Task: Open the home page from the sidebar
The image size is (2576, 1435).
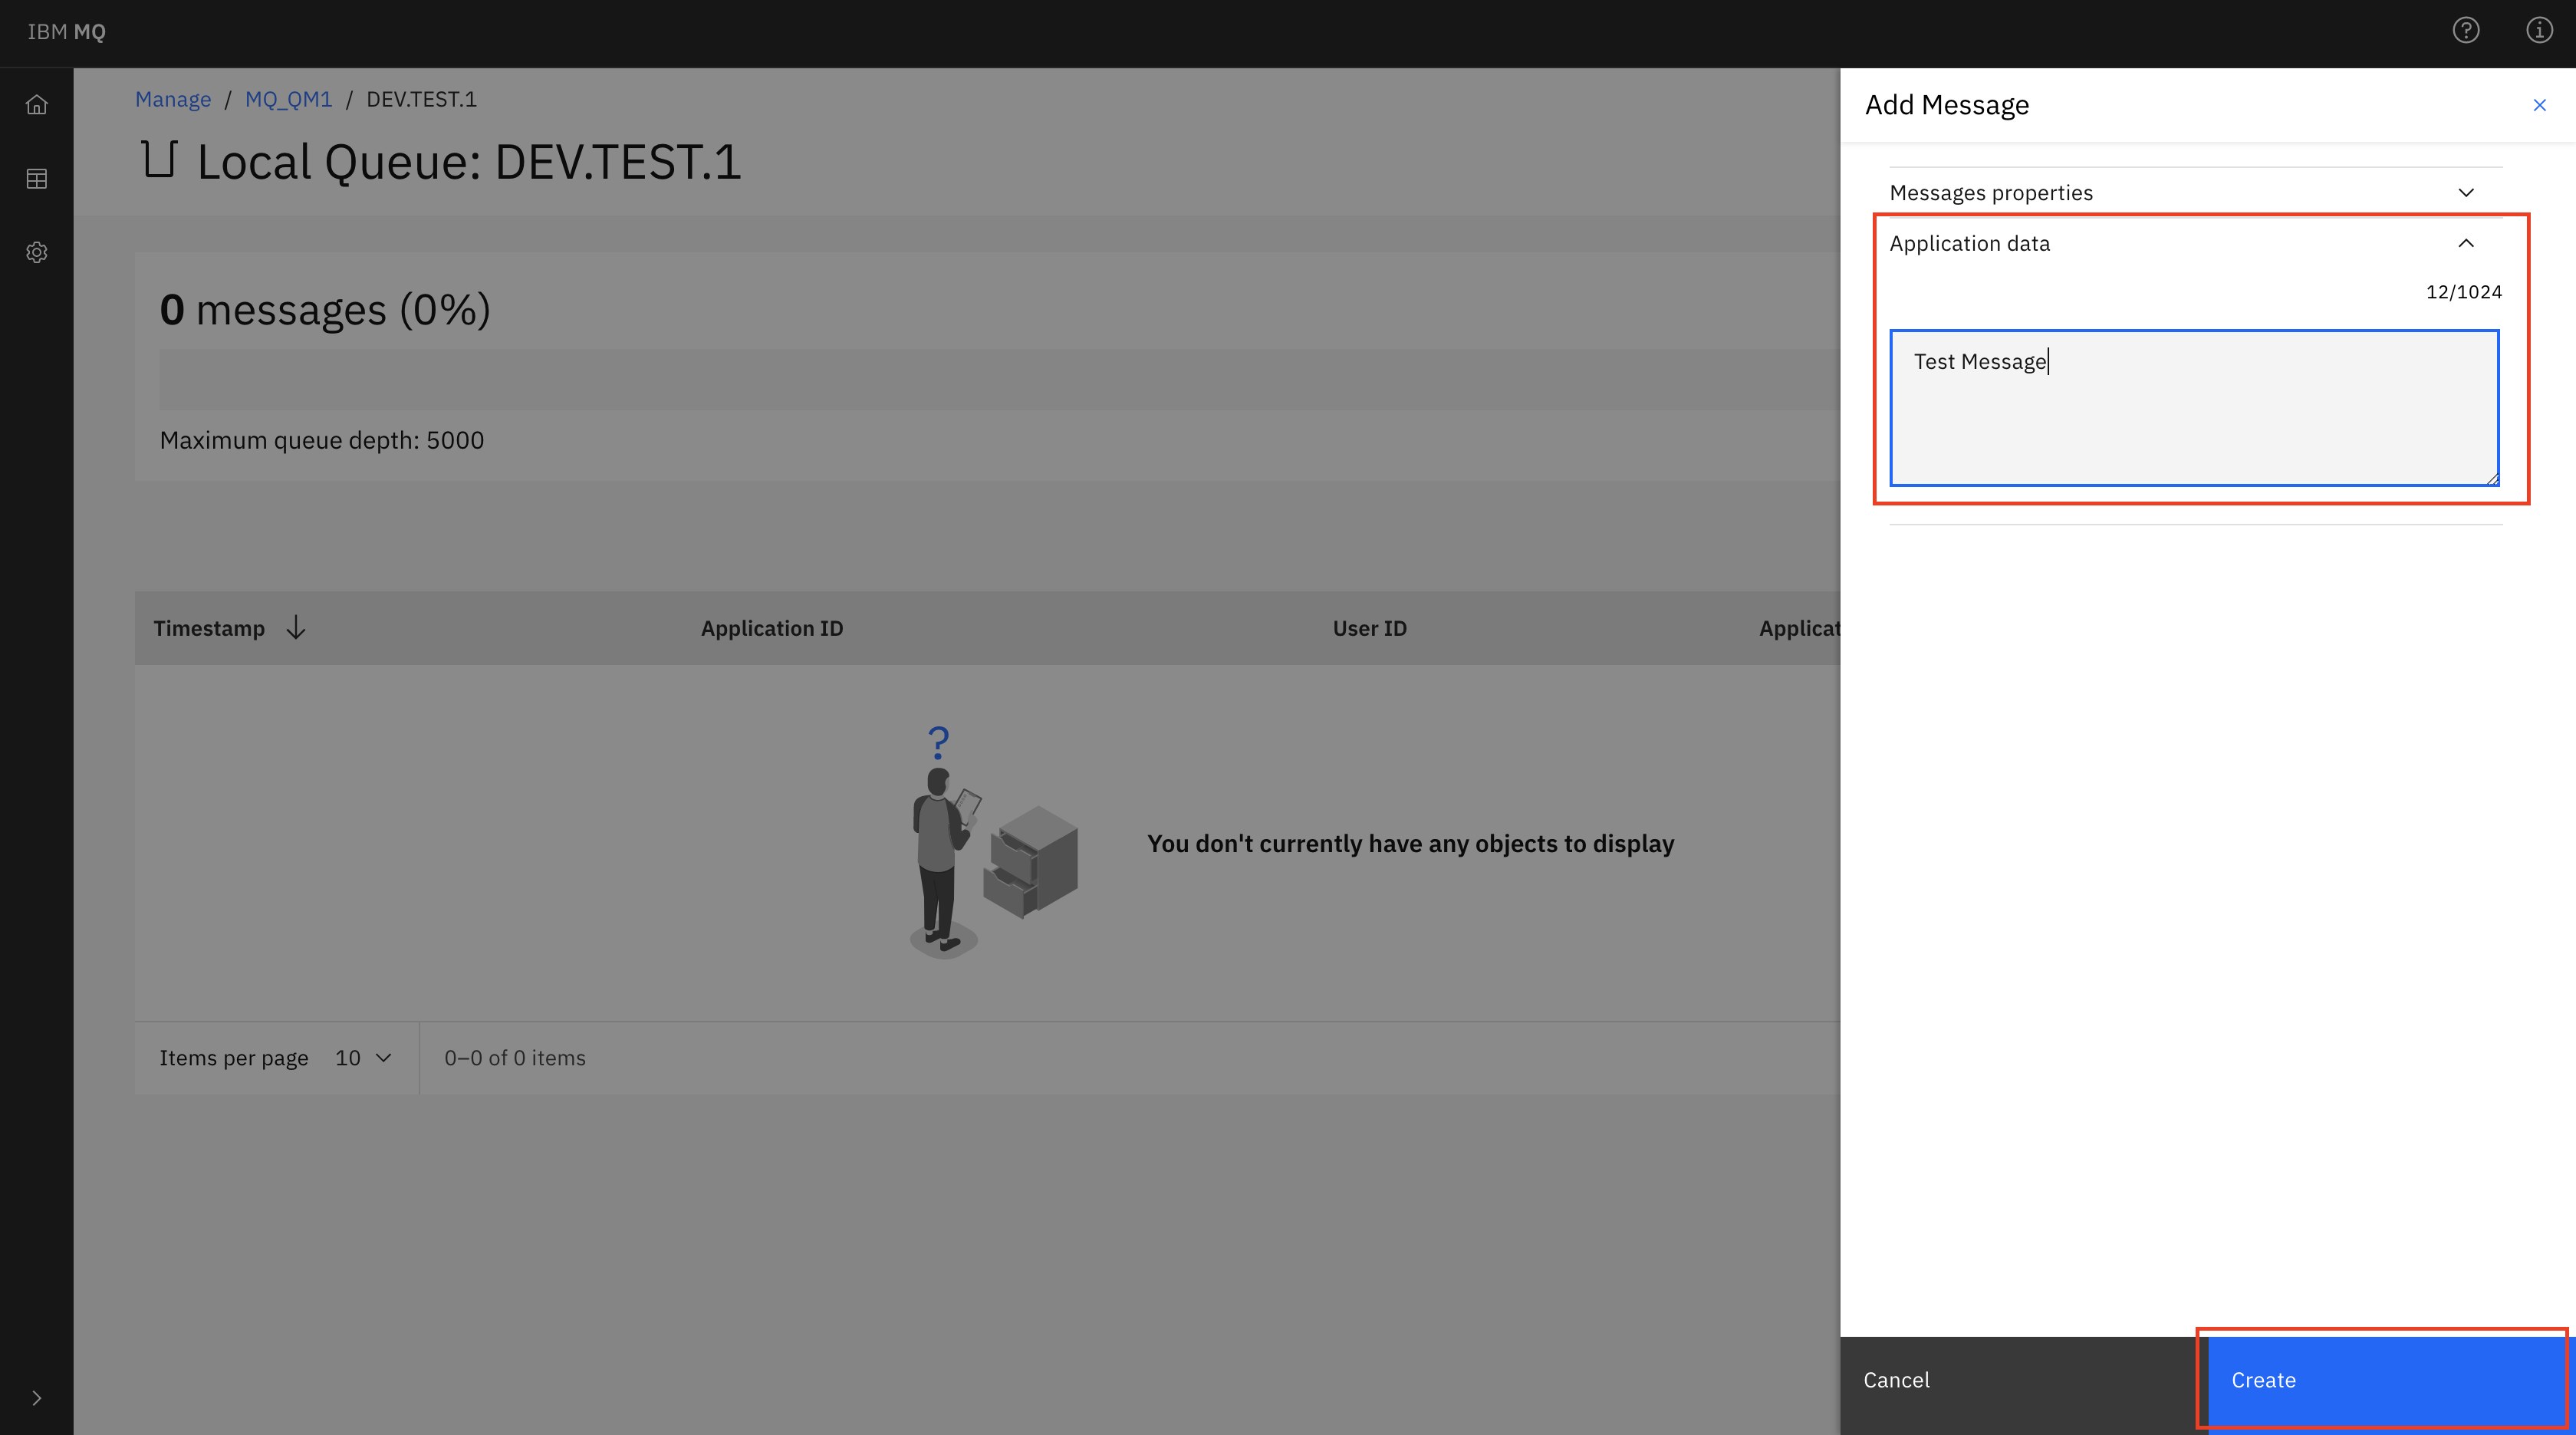Action: [36, 104]
